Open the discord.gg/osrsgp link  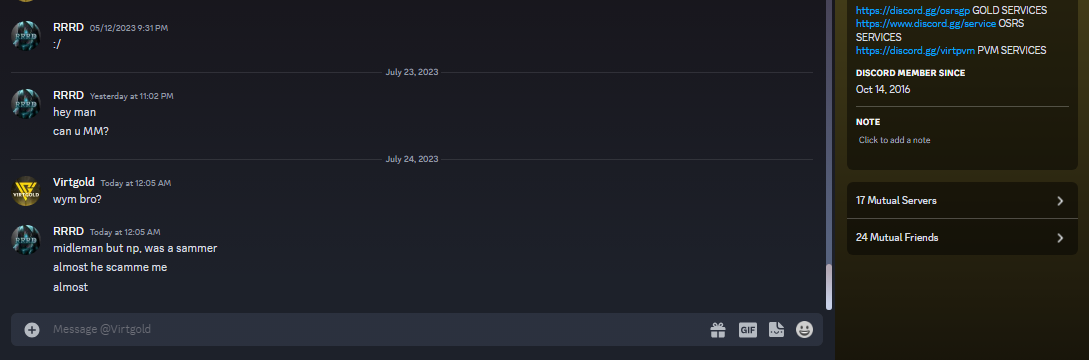[913, 10]
